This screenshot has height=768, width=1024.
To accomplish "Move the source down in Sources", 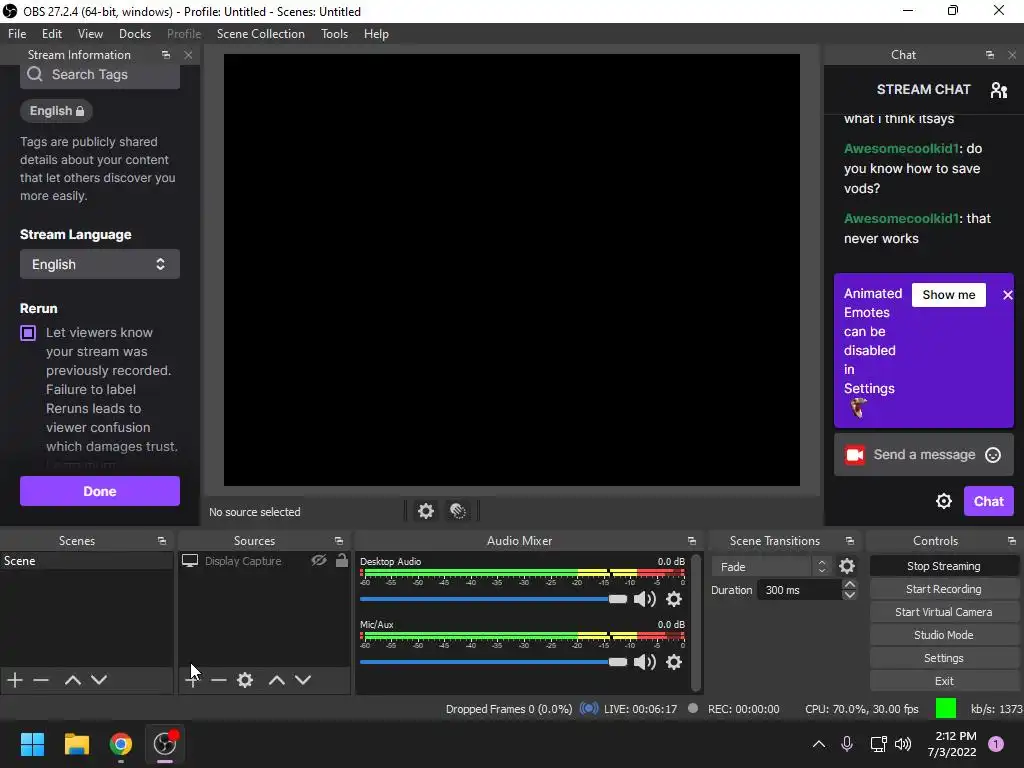I will point(303,680).
